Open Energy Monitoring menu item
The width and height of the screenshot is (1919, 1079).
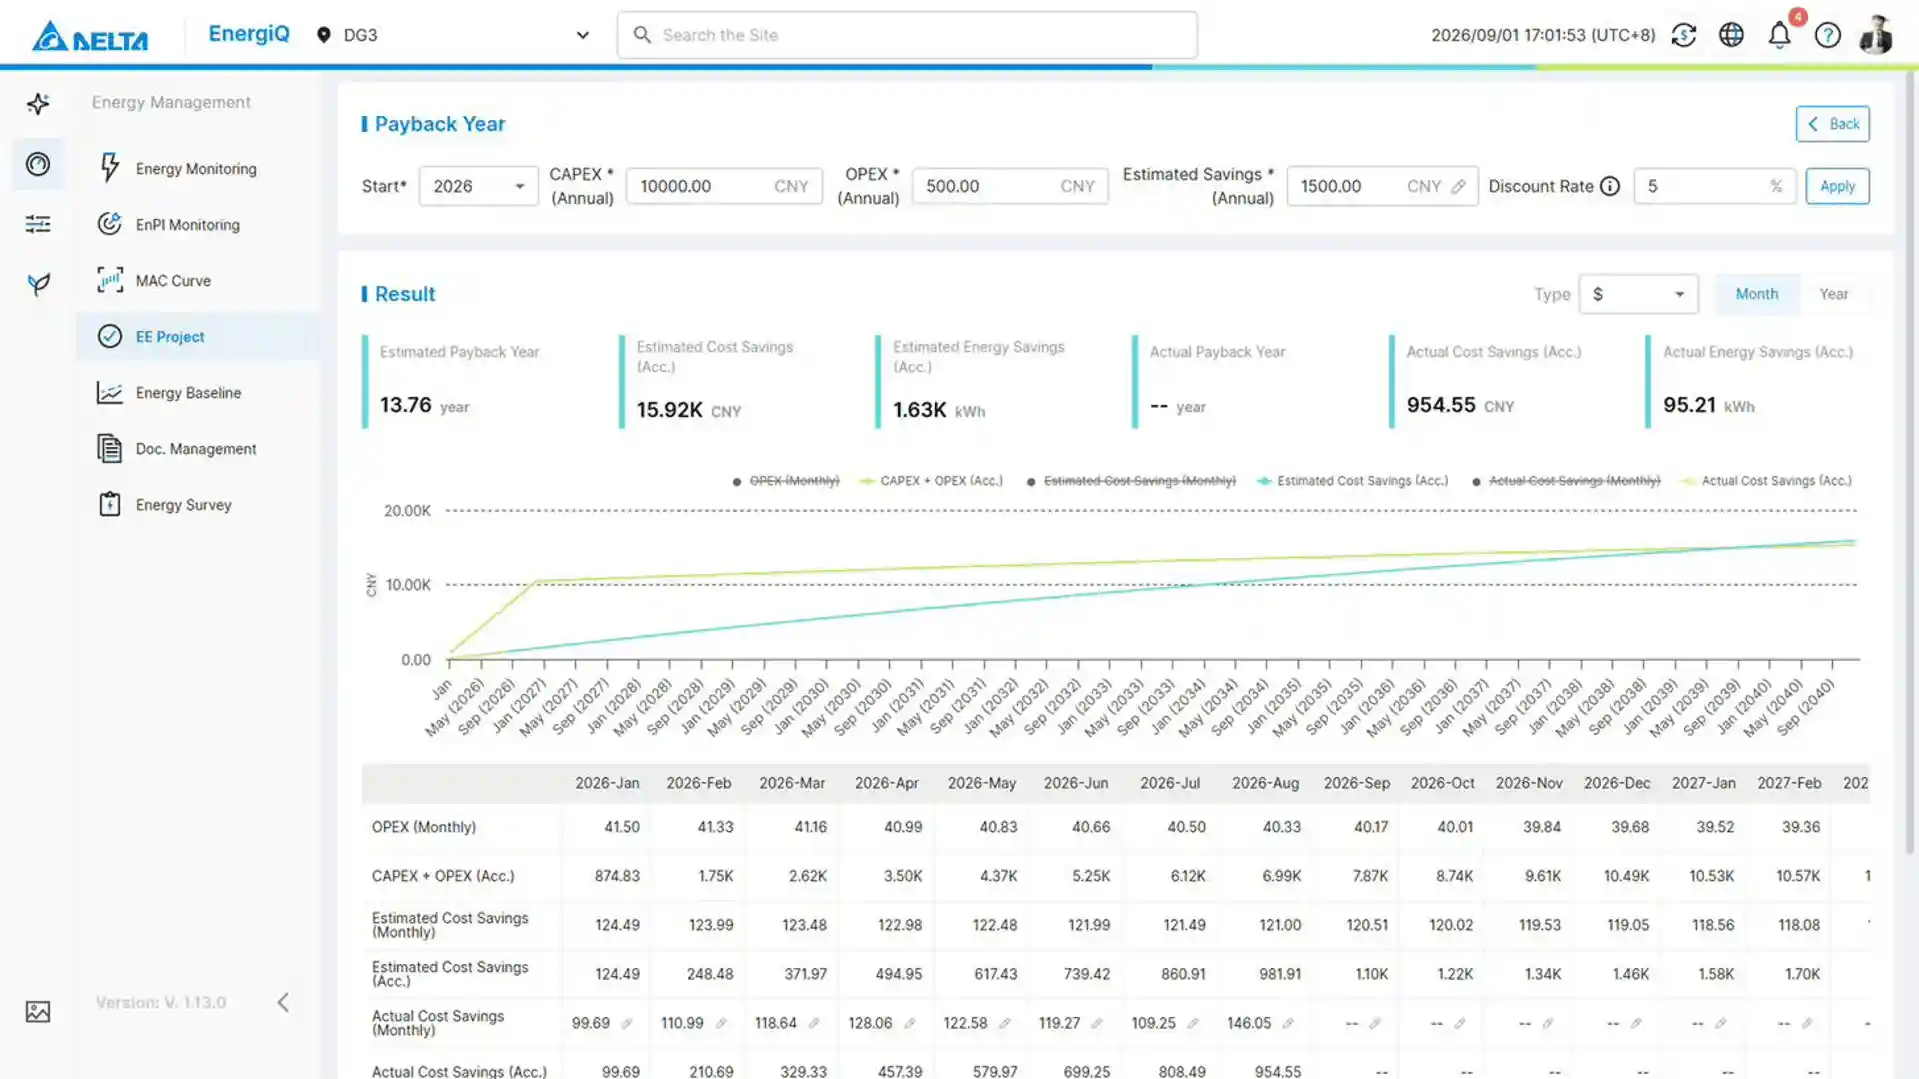tap(198, 168)
